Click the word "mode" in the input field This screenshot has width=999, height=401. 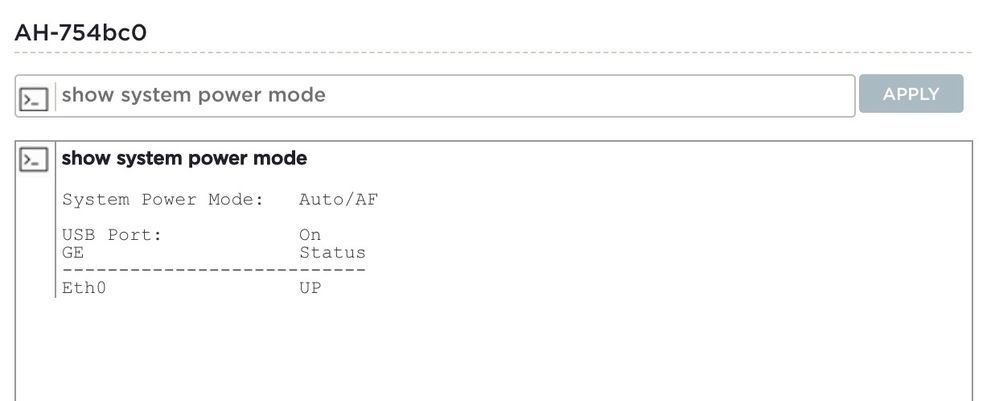297,96
